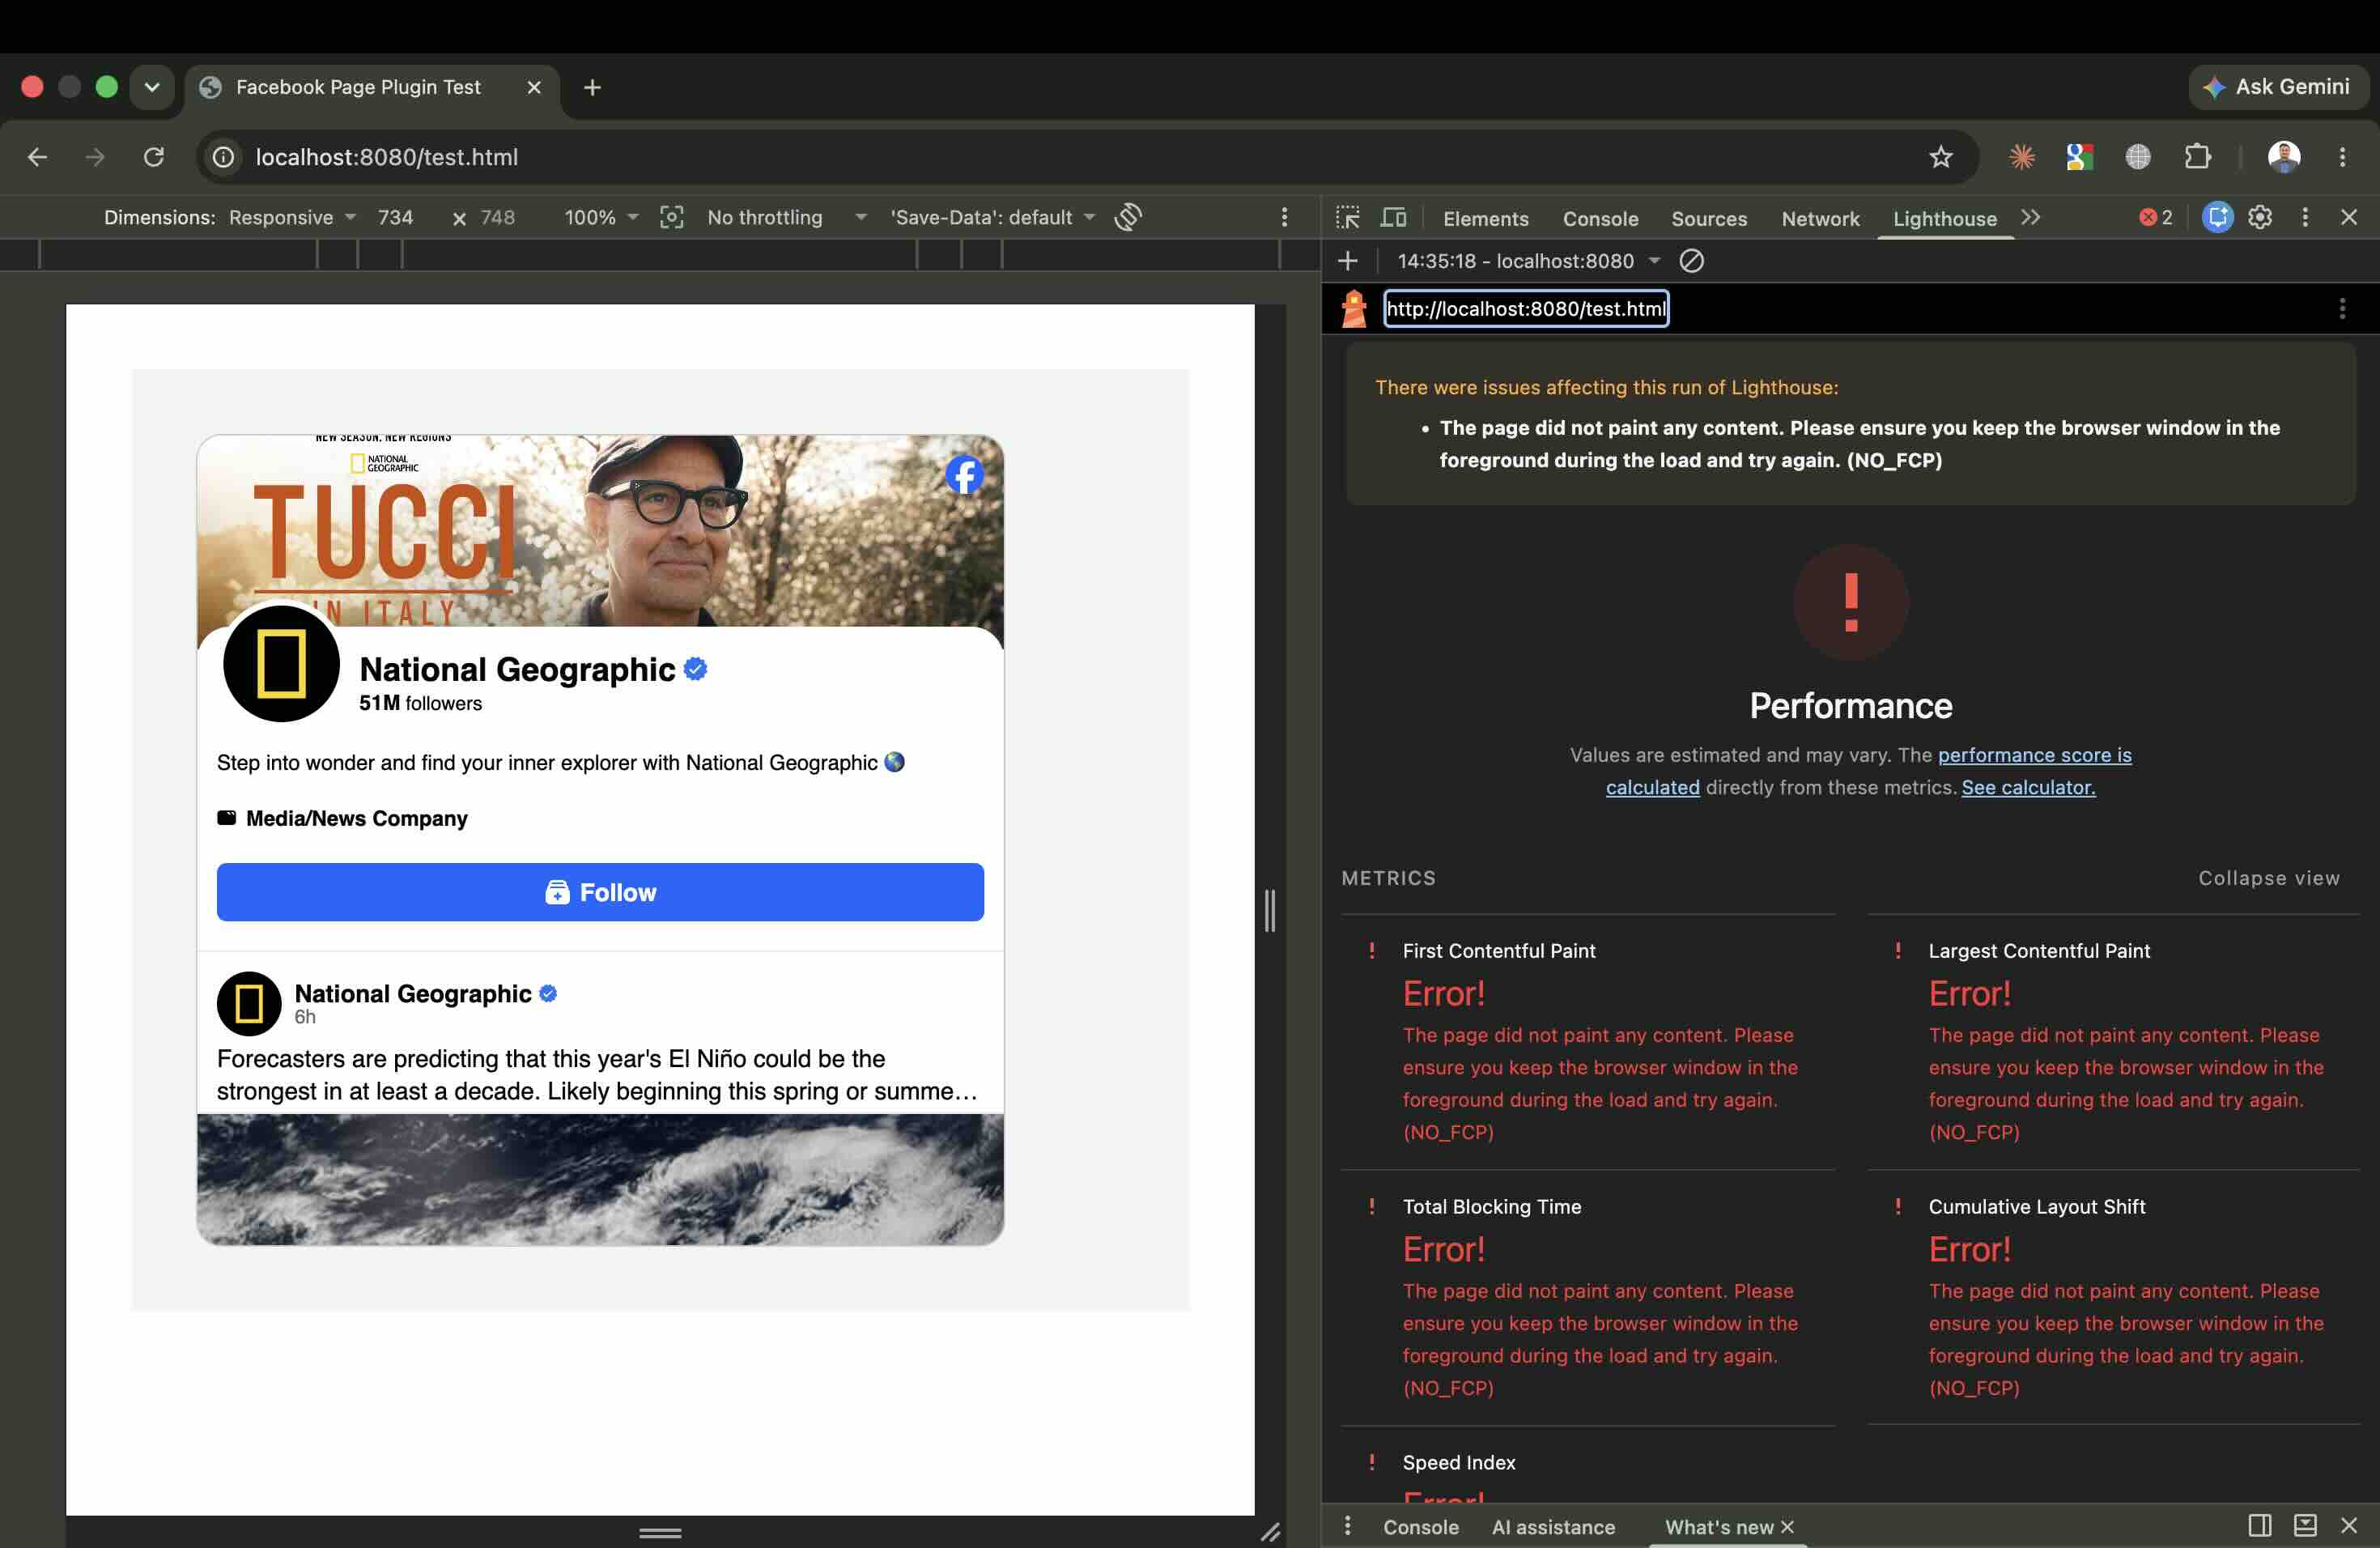Click the National Geographic profile picture
This screenshot has width=2380, height=1548.
pyautogui.click(x=281, y=663)
